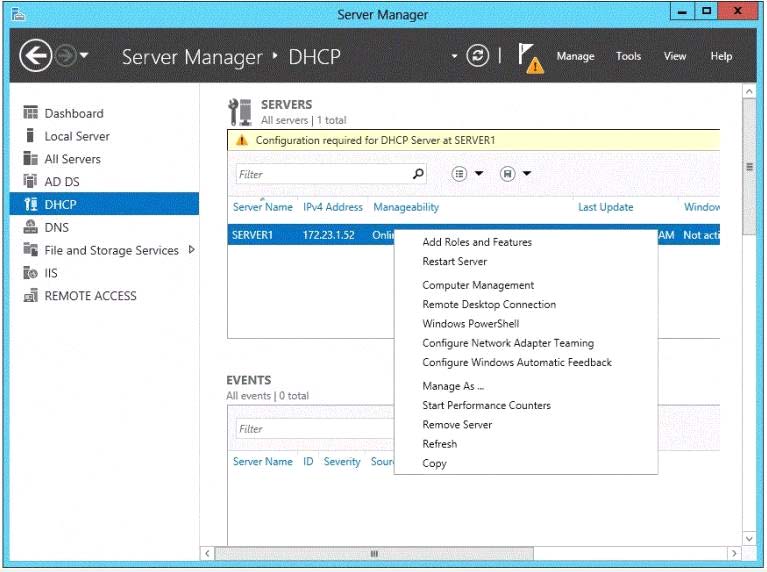This screenshot has width=767, height=572.
Task: Select the Dashboard icon in sidebar
Action: 30,114
